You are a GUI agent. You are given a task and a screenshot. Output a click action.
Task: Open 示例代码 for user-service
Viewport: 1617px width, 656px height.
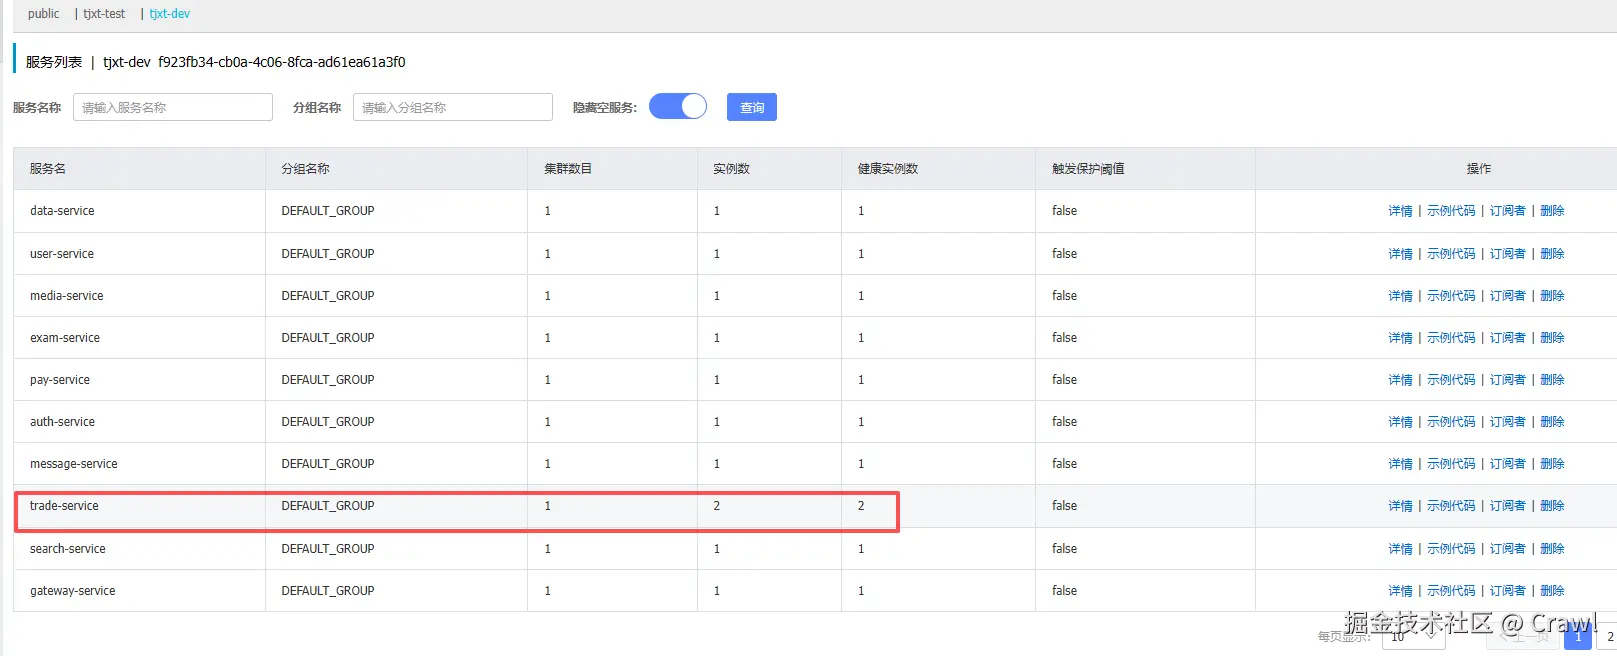pos(1451,254)
